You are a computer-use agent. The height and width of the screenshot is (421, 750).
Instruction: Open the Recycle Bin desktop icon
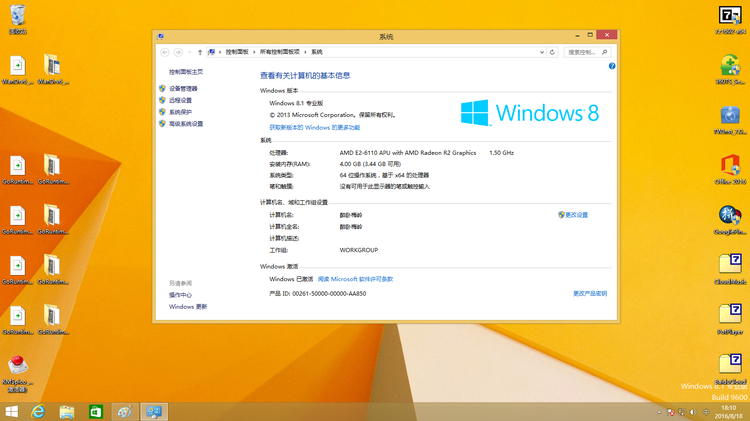pyautogui.click(x=18, y=19)
